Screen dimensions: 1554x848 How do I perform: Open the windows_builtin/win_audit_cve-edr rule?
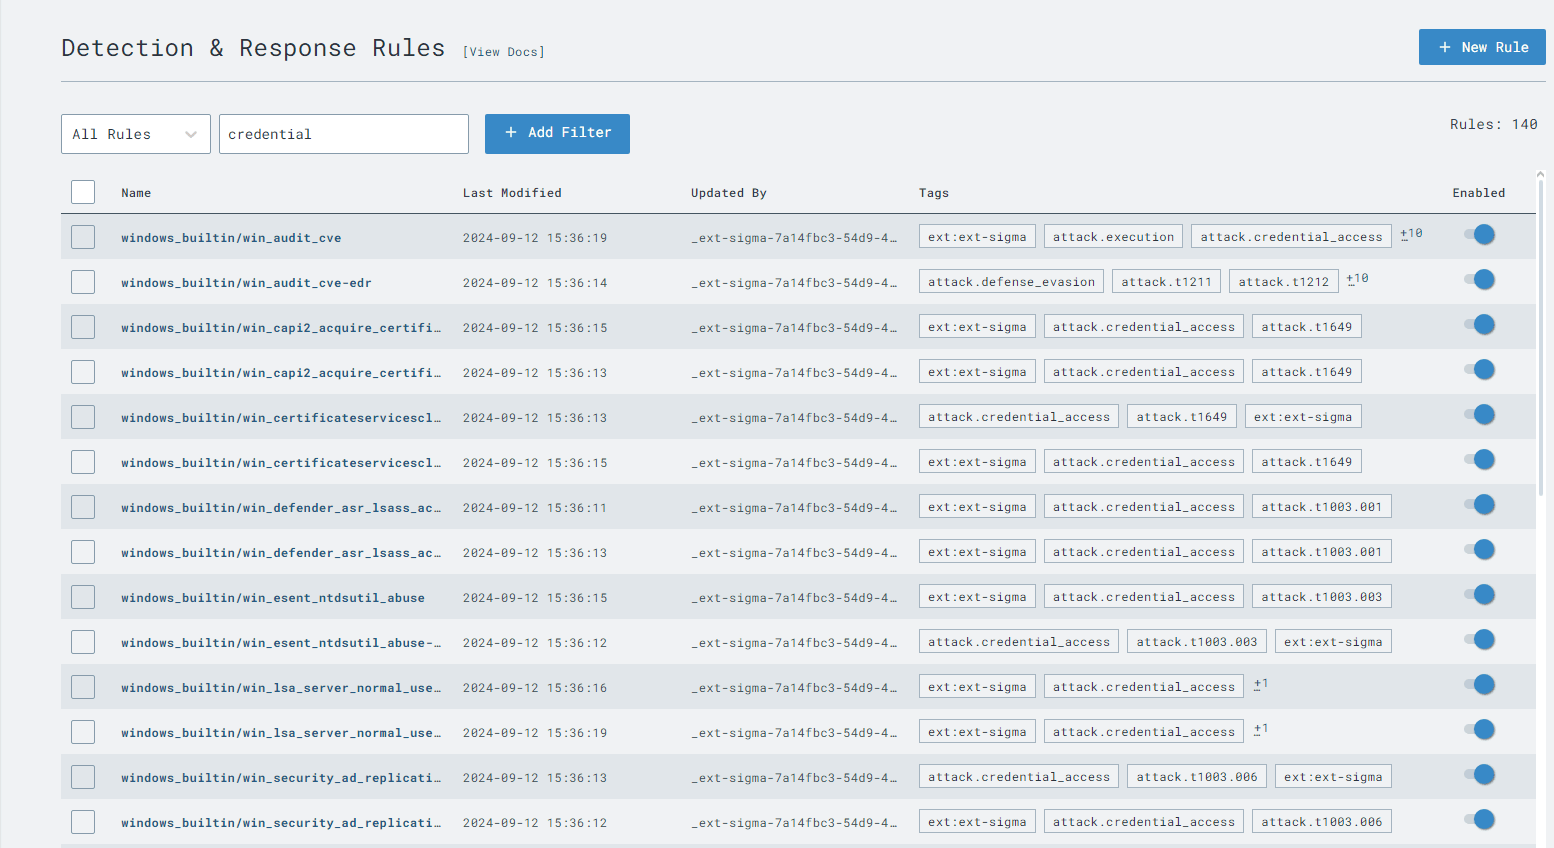(246, 283)
